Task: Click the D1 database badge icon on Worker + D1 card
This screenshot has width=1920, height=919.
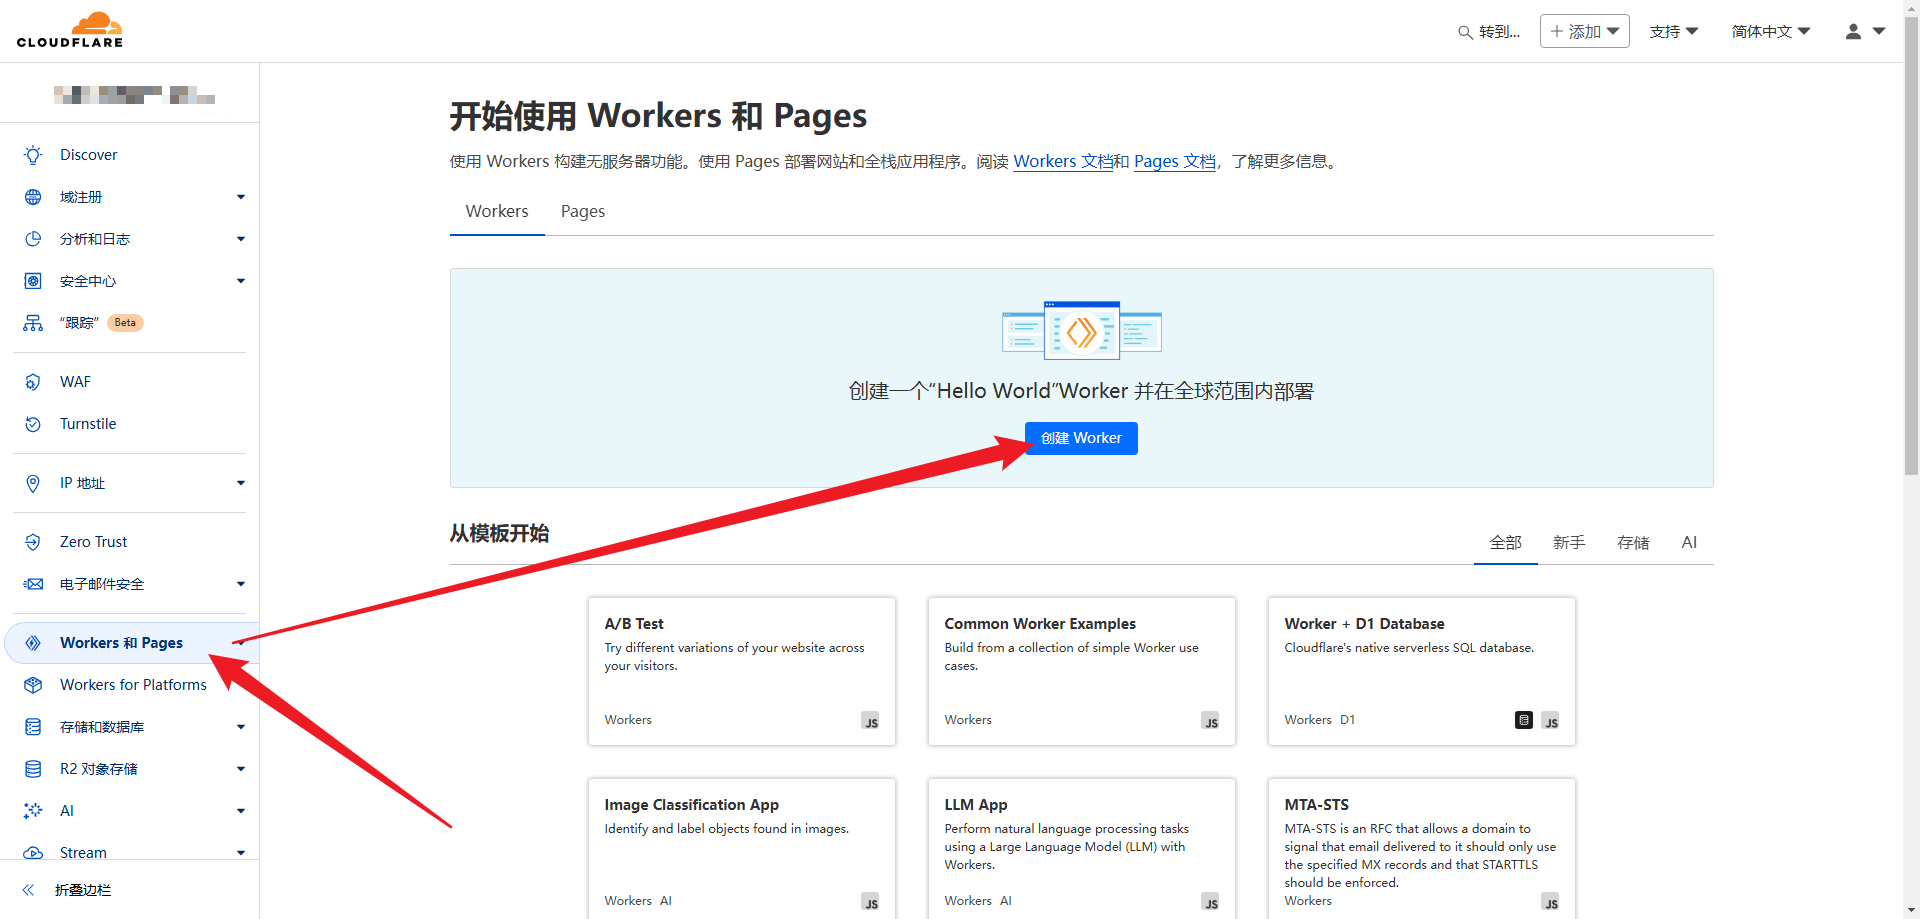Action: 1524,720
